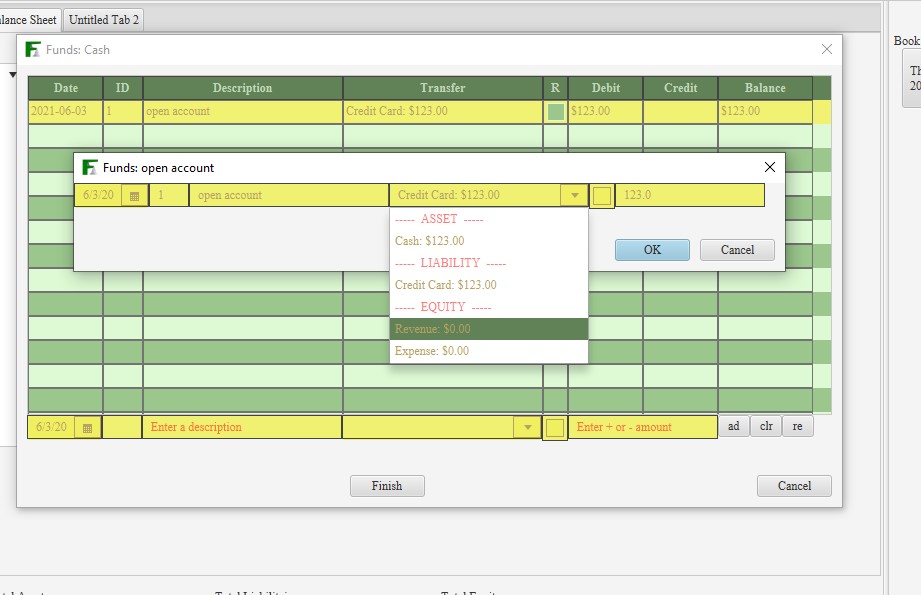Click the $123.00 debit cell
921x595 pixels.
(x=606, y=112)
